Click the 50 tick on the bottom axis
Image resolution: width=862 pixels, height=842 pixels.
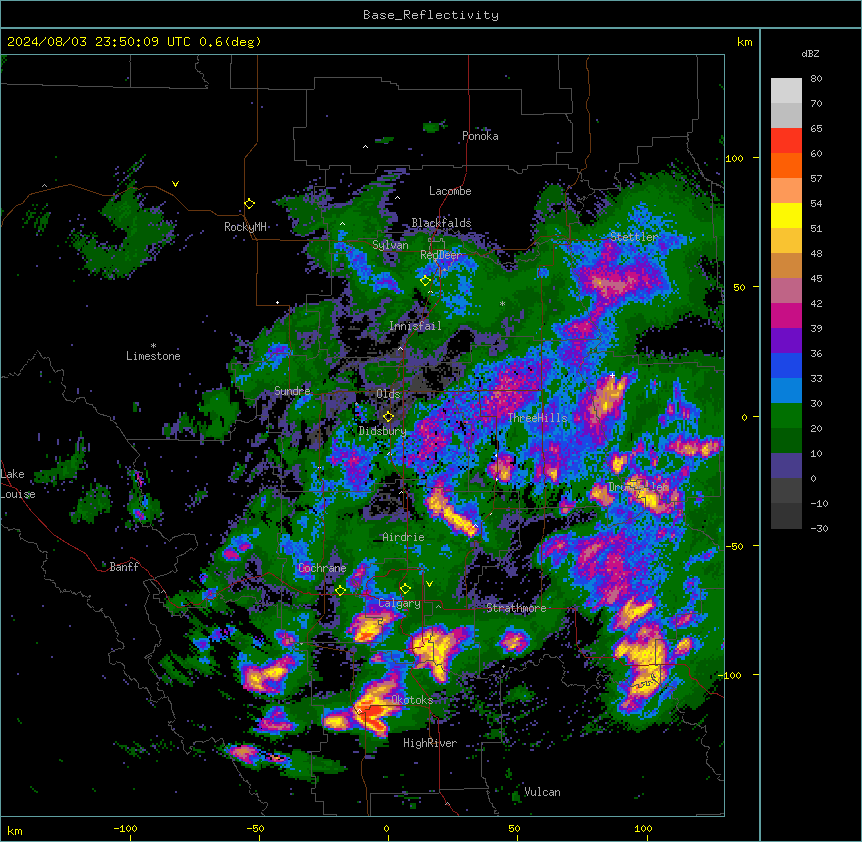click(x=514, y=828)
